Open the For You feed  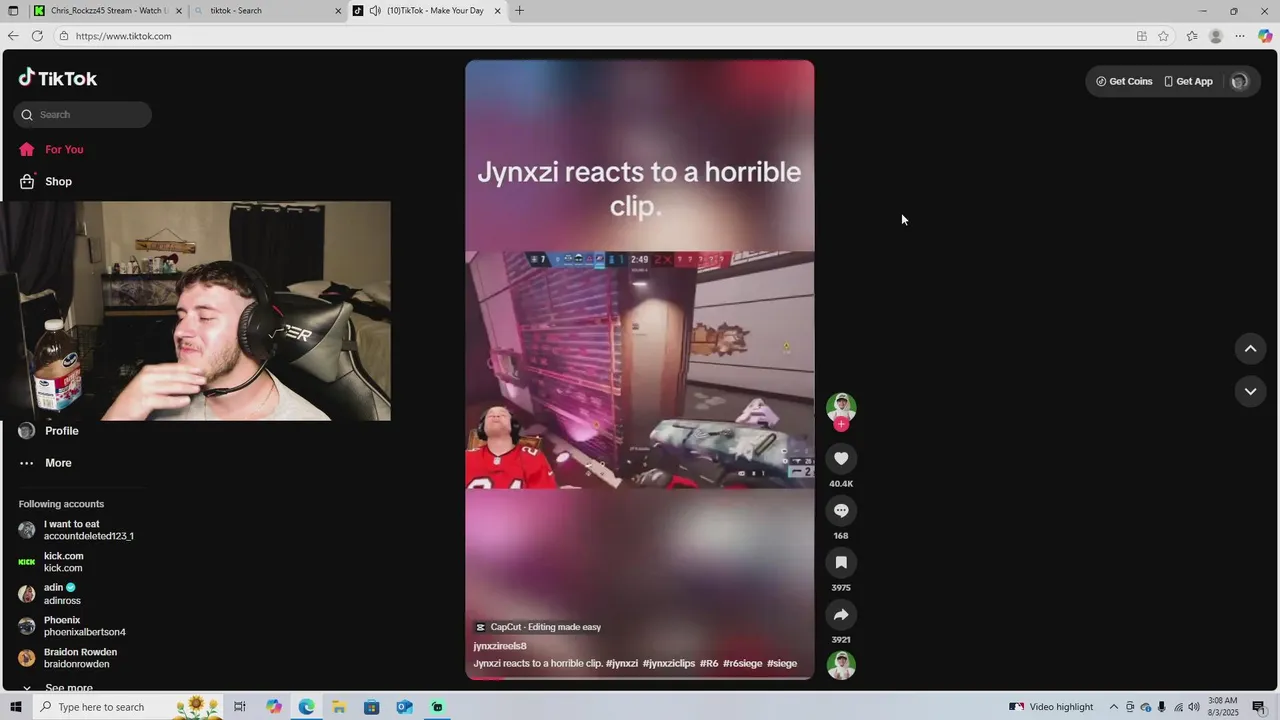(x=51, y=149)
